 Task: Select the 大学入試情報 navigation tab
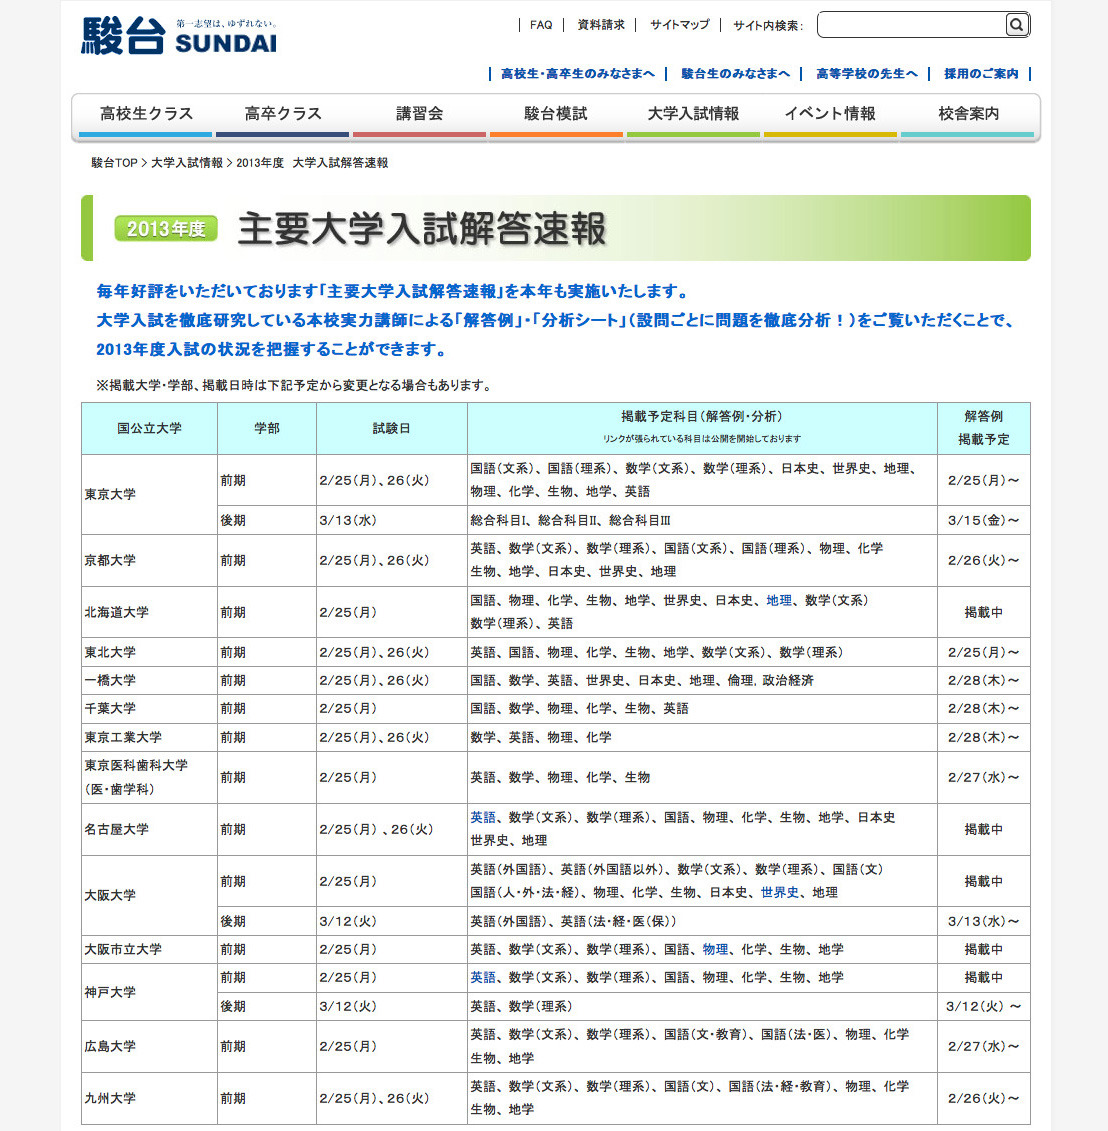pos(693,115)
